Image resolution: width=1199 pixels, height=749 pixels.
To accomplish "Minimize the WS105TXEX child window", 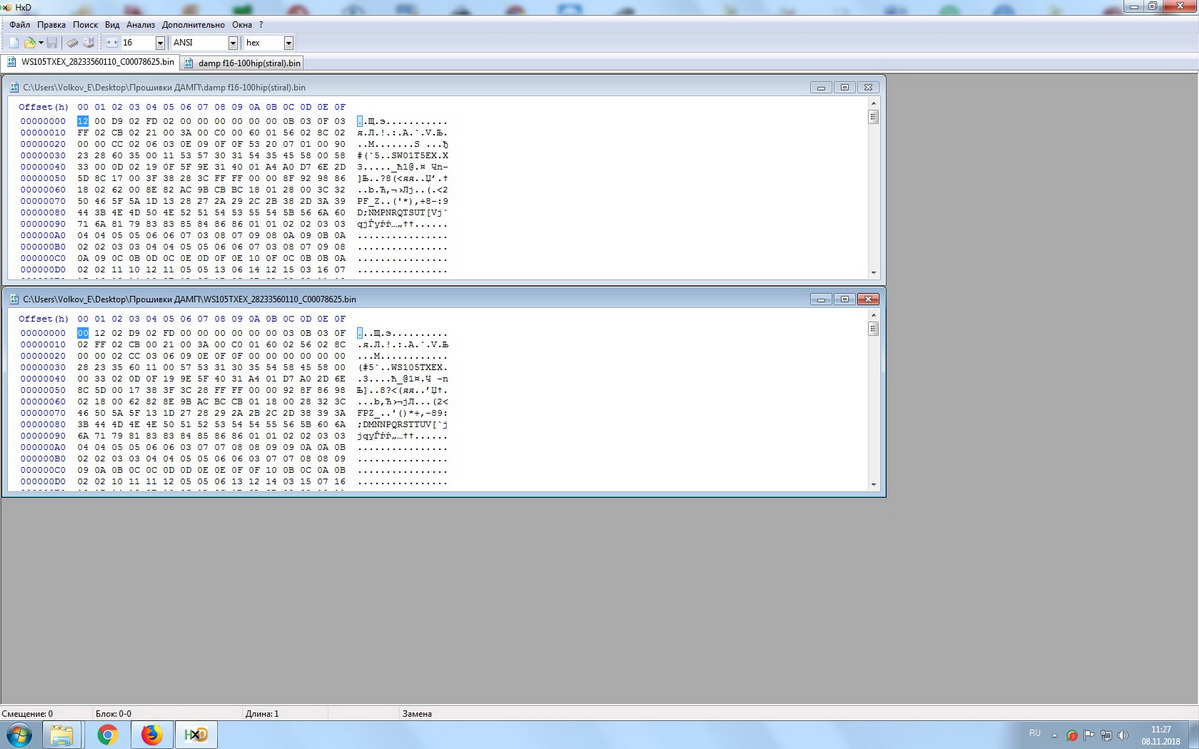I will point(820,299).
